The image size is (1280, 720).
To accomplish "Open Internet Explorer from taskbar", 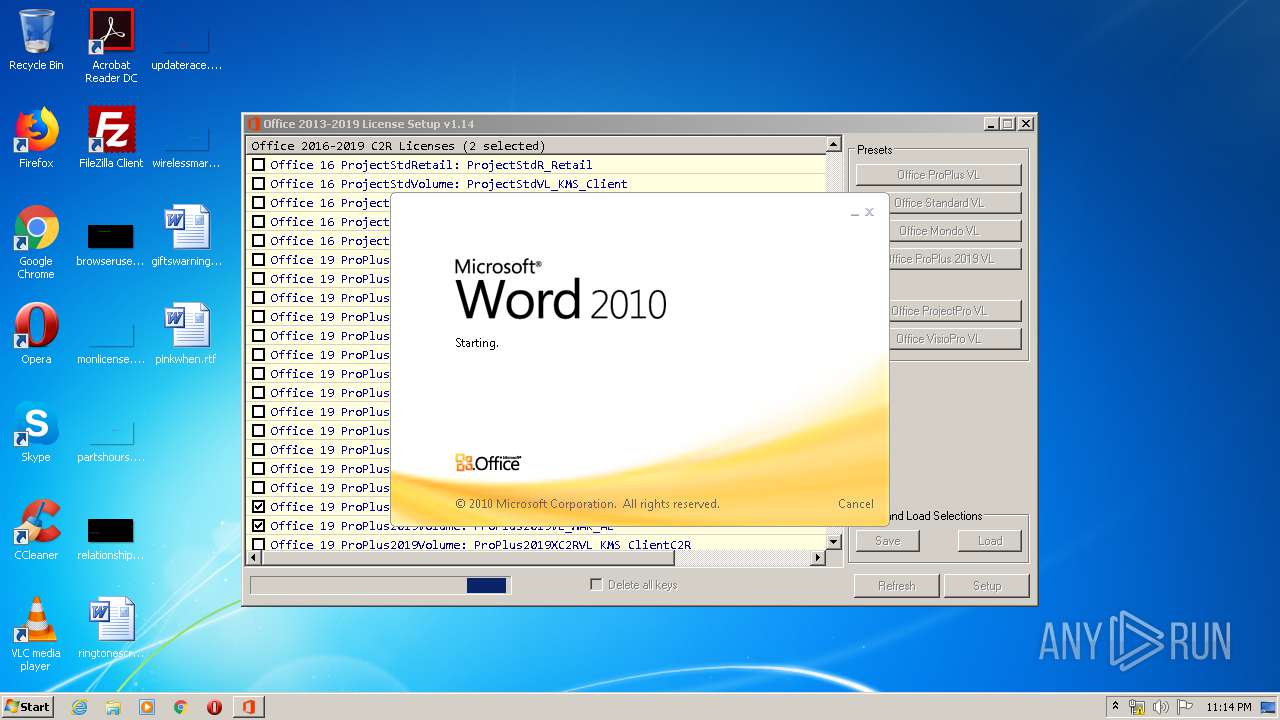I will [x=79, y=707].
